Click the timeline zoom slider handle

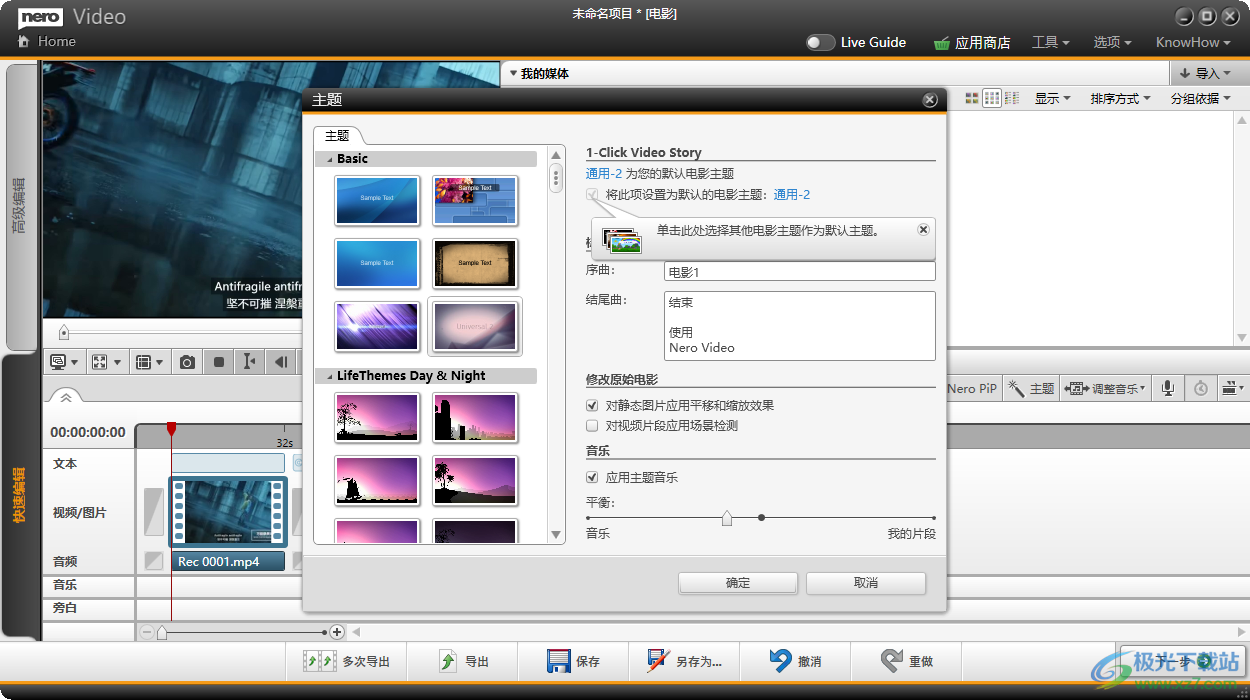162,632
